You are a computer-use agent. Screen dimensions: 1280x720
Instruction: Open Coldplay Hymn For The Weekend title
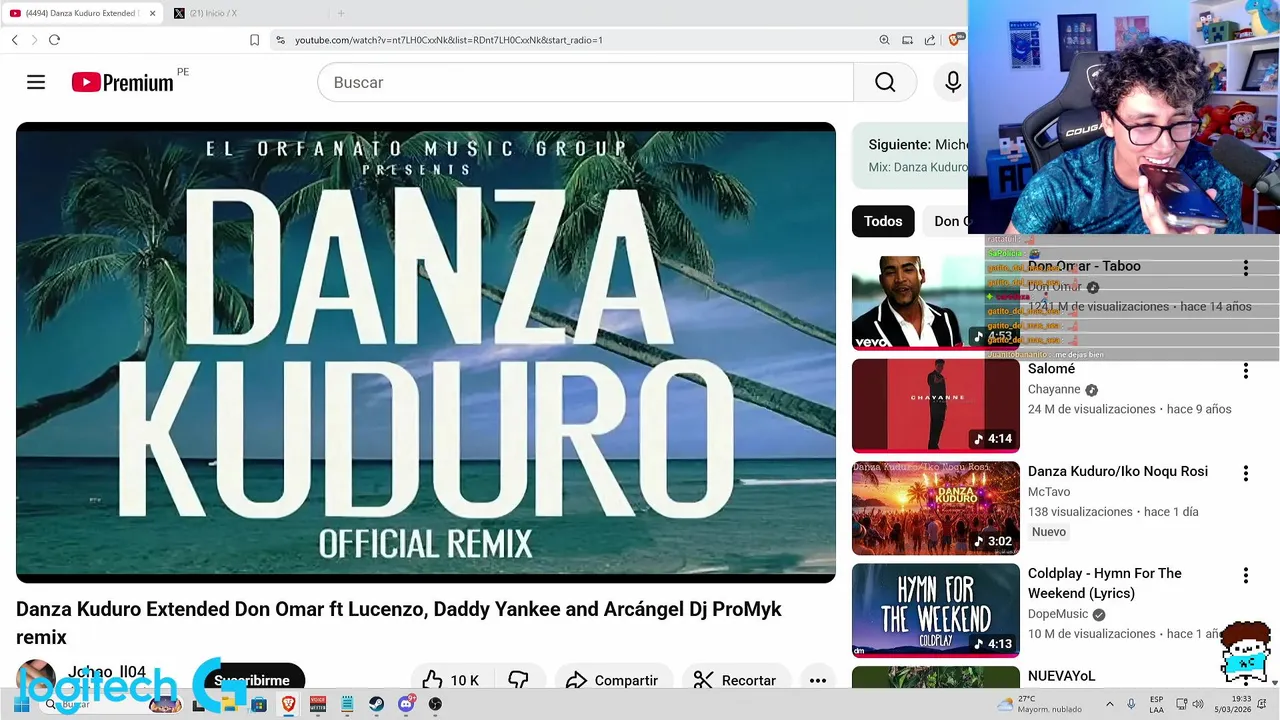tap(1105, 583)
